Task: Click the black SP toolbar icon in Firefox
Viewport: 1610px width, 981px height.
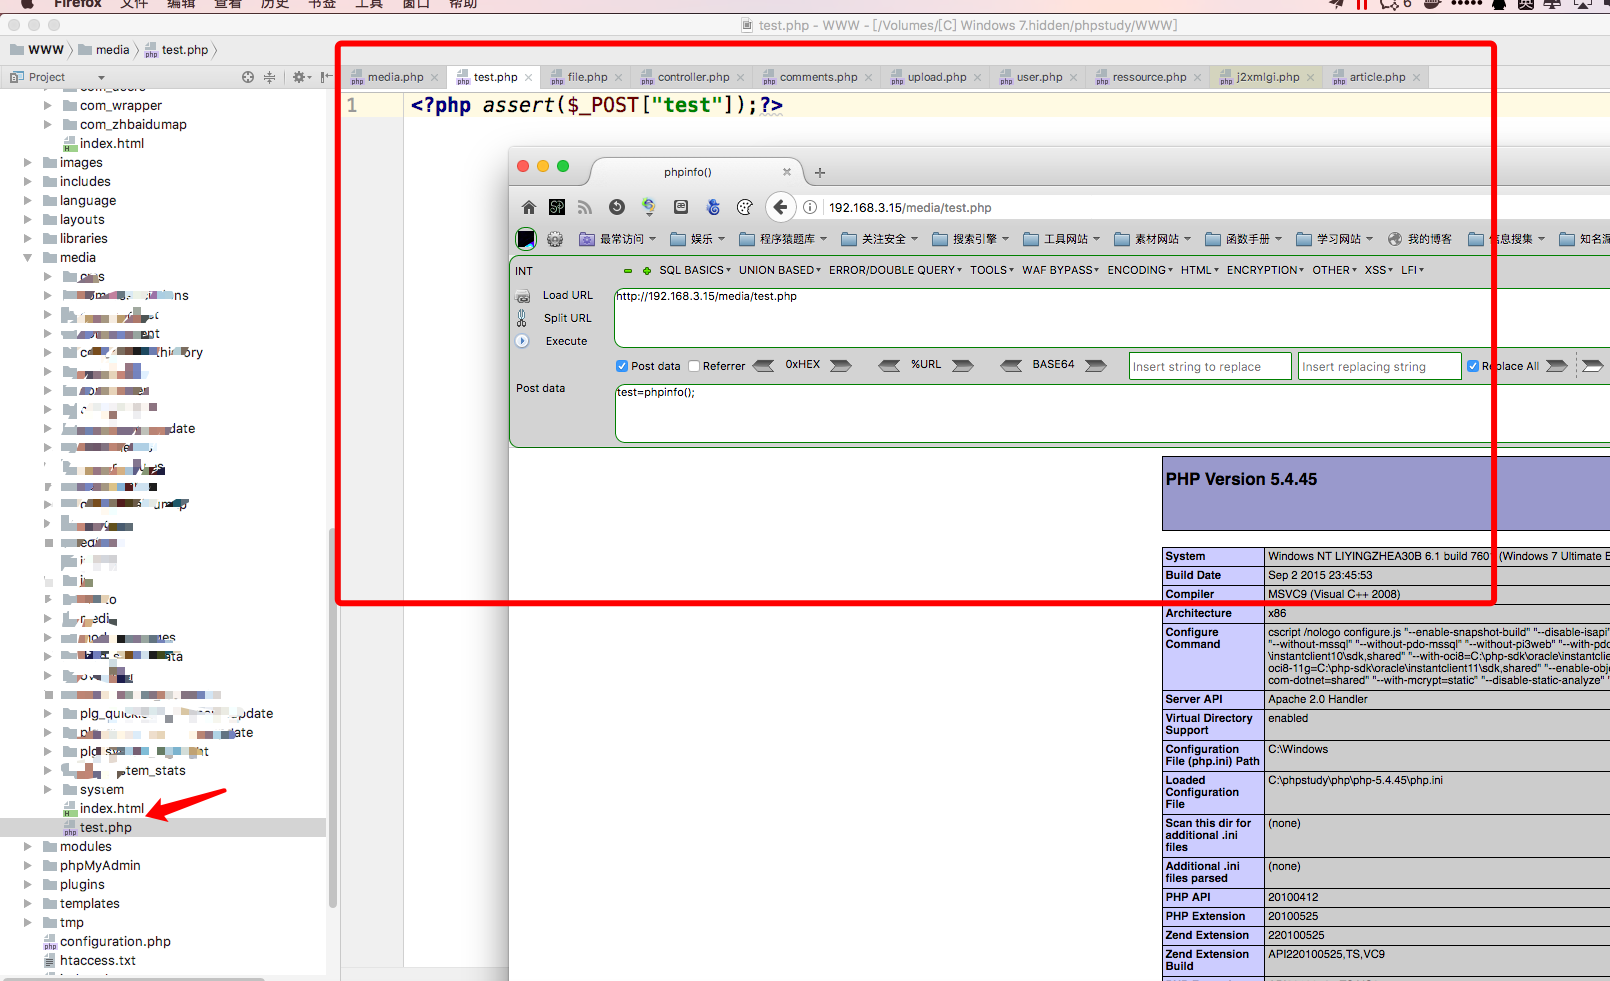Action: 557,207
